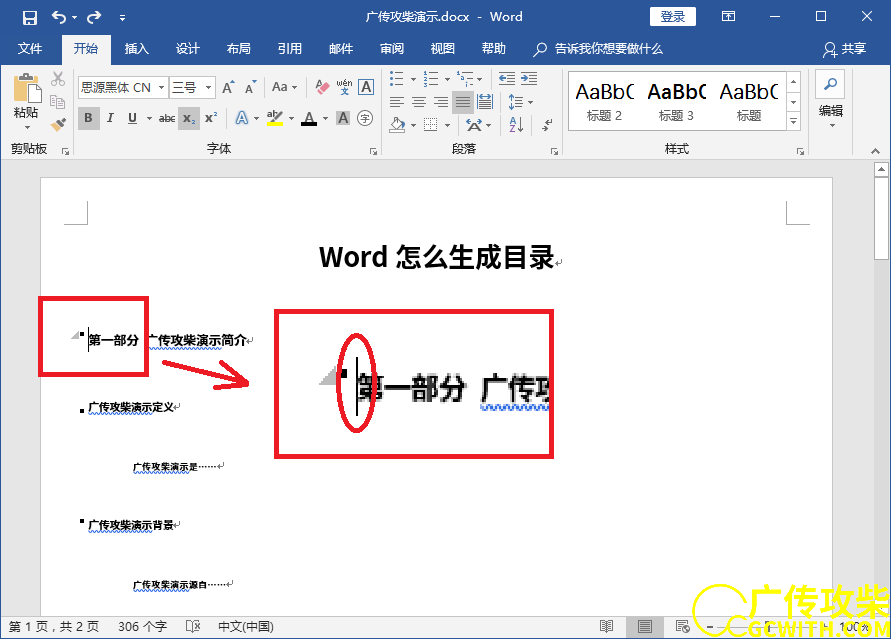Apply the yellow text highlight color
The height and width of the screenshot is (639, 891).
pyautogui.click(x=275, y=118)
